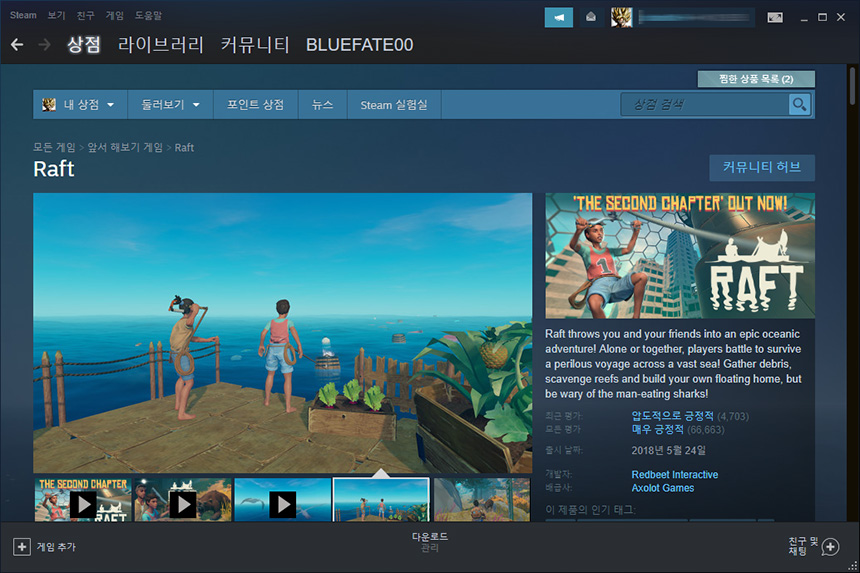Open the announcements megaphone icon
Image resolution: width=860 pixels, height=573 pixels.
558,18
